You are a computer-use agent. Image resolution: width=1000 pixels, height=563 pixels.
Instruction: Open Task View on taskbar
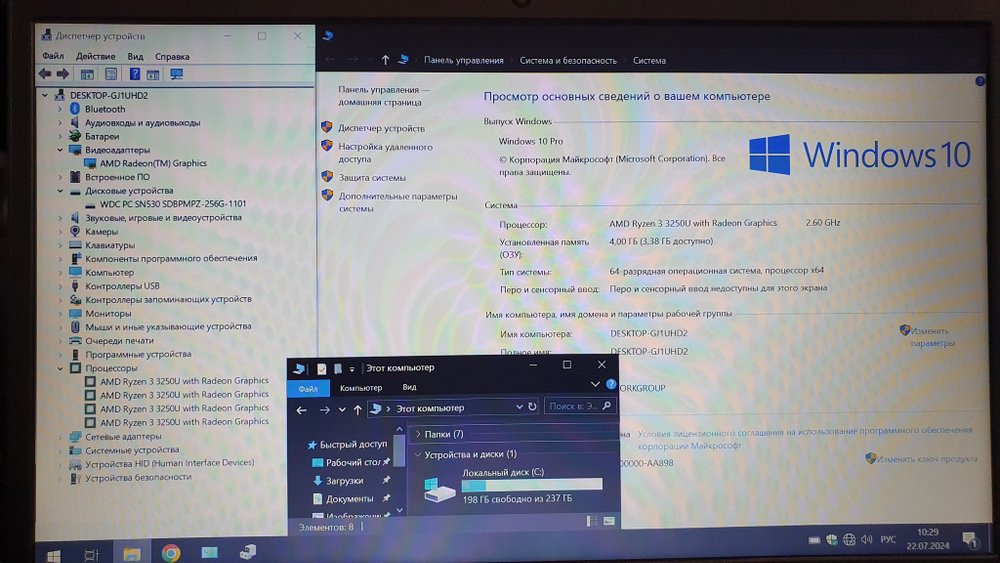tap(92, 555)
